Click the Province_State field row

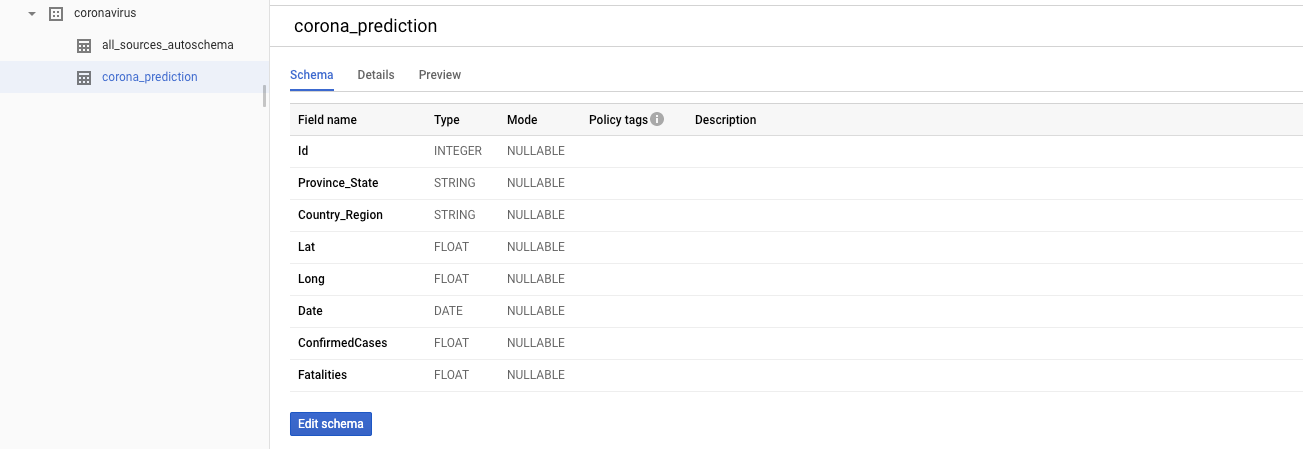tap(796, 183)
